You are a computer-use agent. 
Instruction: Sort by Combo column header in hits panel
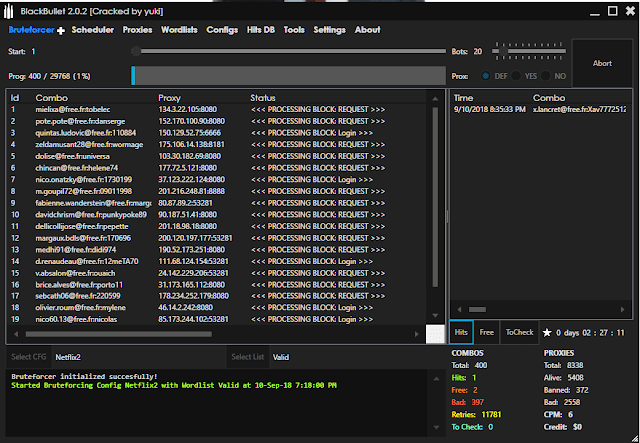tap(549, 98)
